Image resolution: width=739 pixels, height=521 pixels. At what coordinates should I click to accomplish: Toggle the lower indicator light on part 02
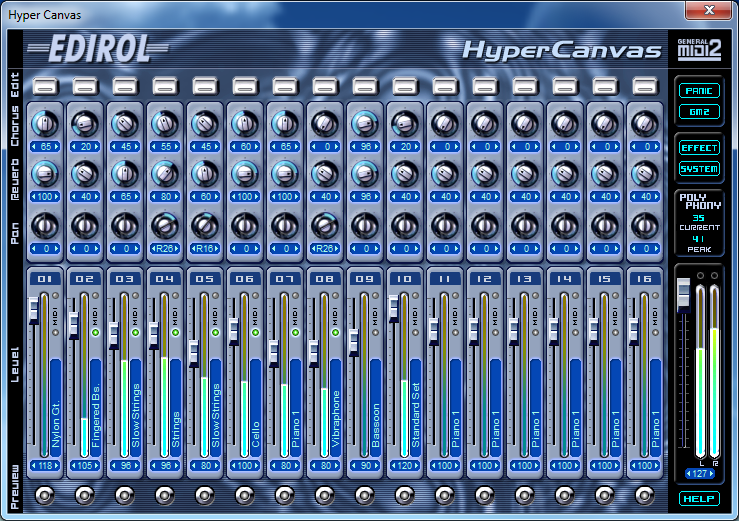(x=96, y=333)
